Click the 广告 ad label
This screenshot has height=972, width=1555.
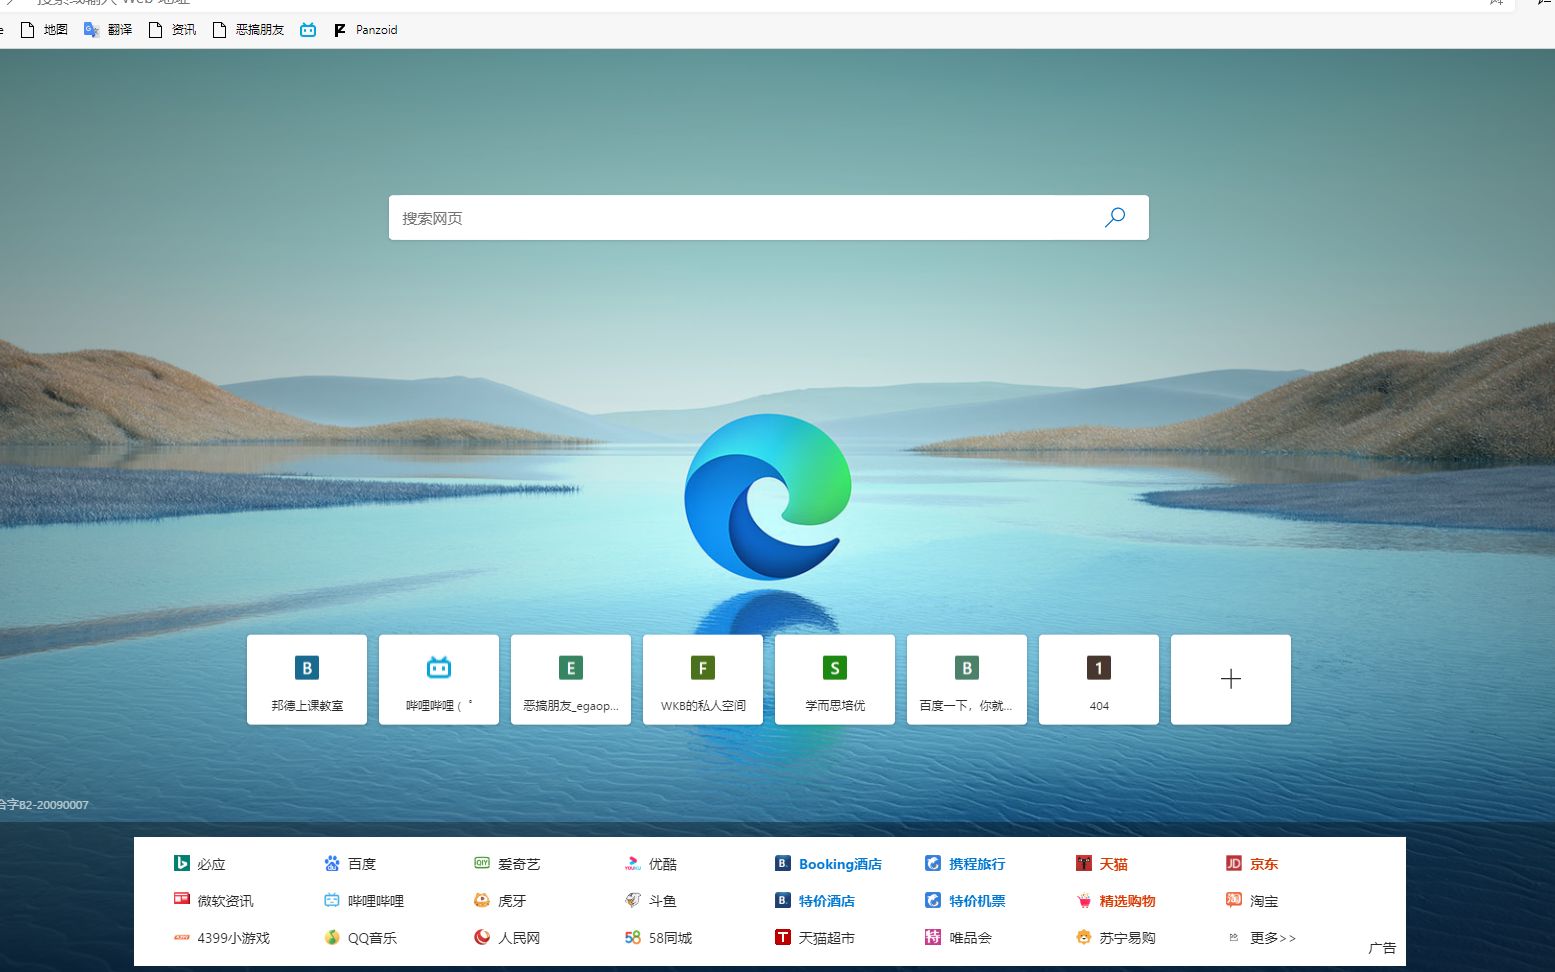click(x=1382, y=948)
